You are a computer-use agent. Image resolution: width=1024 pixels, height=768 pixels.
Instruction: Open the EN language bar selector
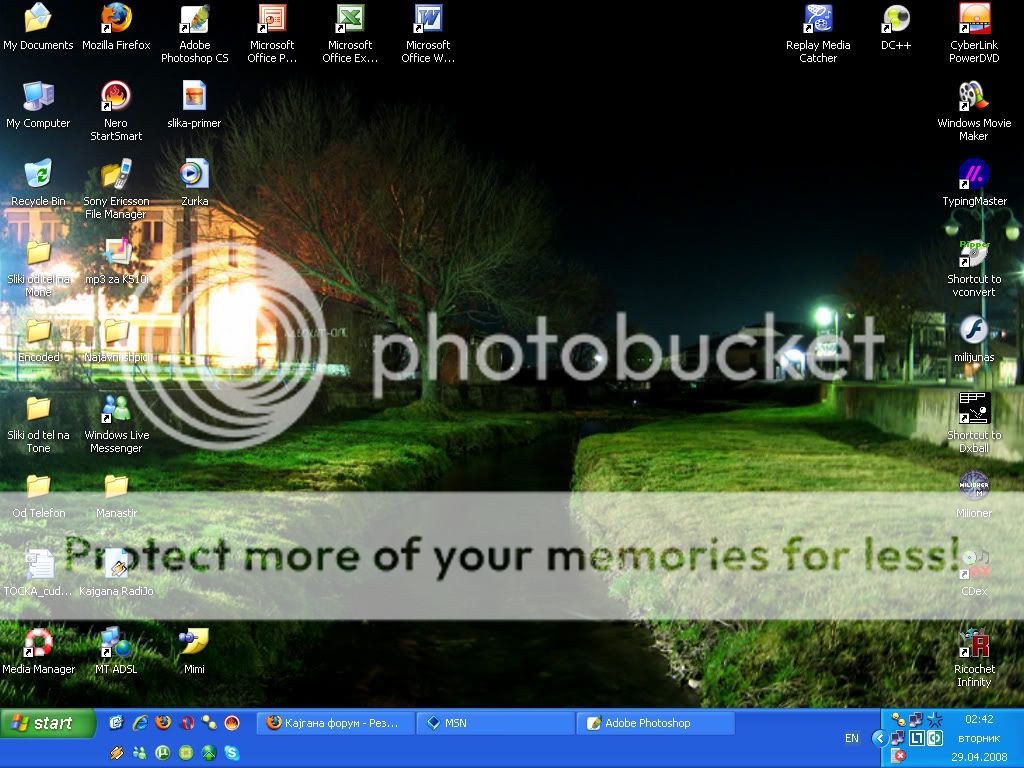pyautogui.click(x=852, y=738)
